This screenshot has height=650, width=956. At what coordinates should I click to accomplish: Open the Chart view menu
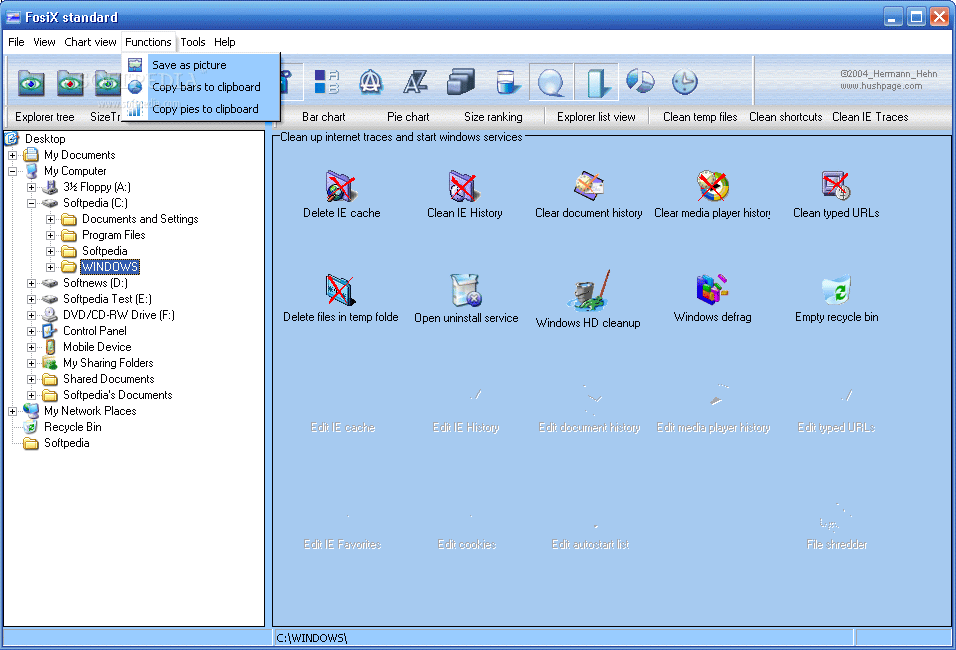click(x=90, y=42)
